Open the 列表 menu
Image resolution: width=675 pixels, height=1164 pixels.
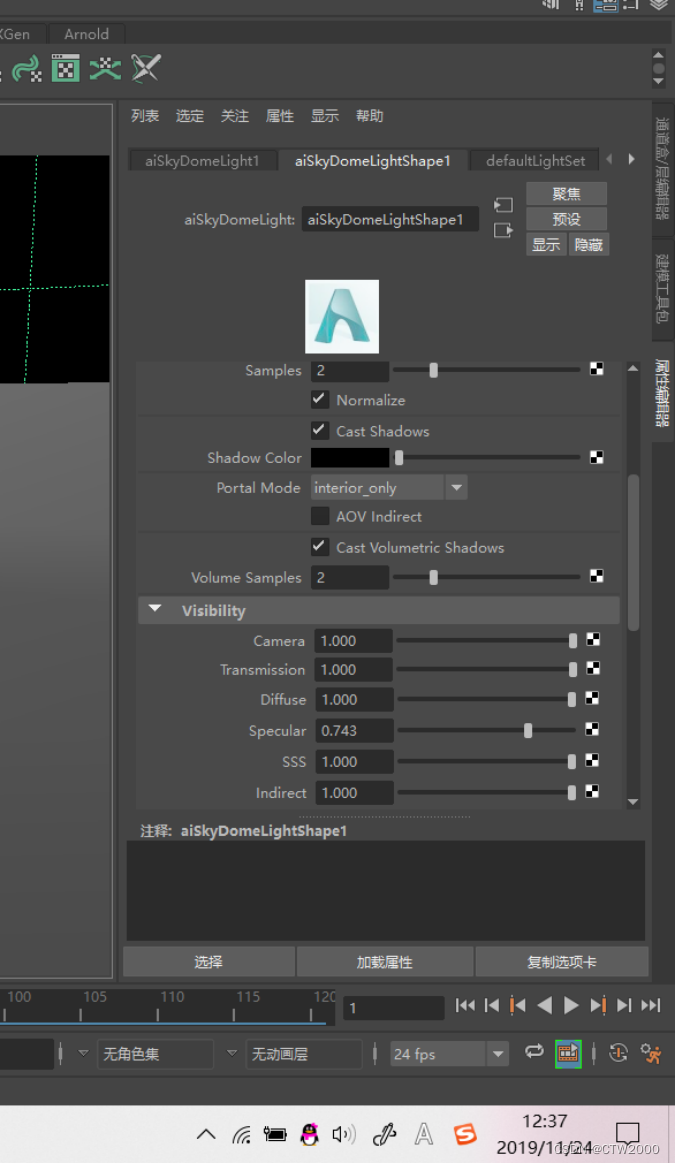[145, 116]
